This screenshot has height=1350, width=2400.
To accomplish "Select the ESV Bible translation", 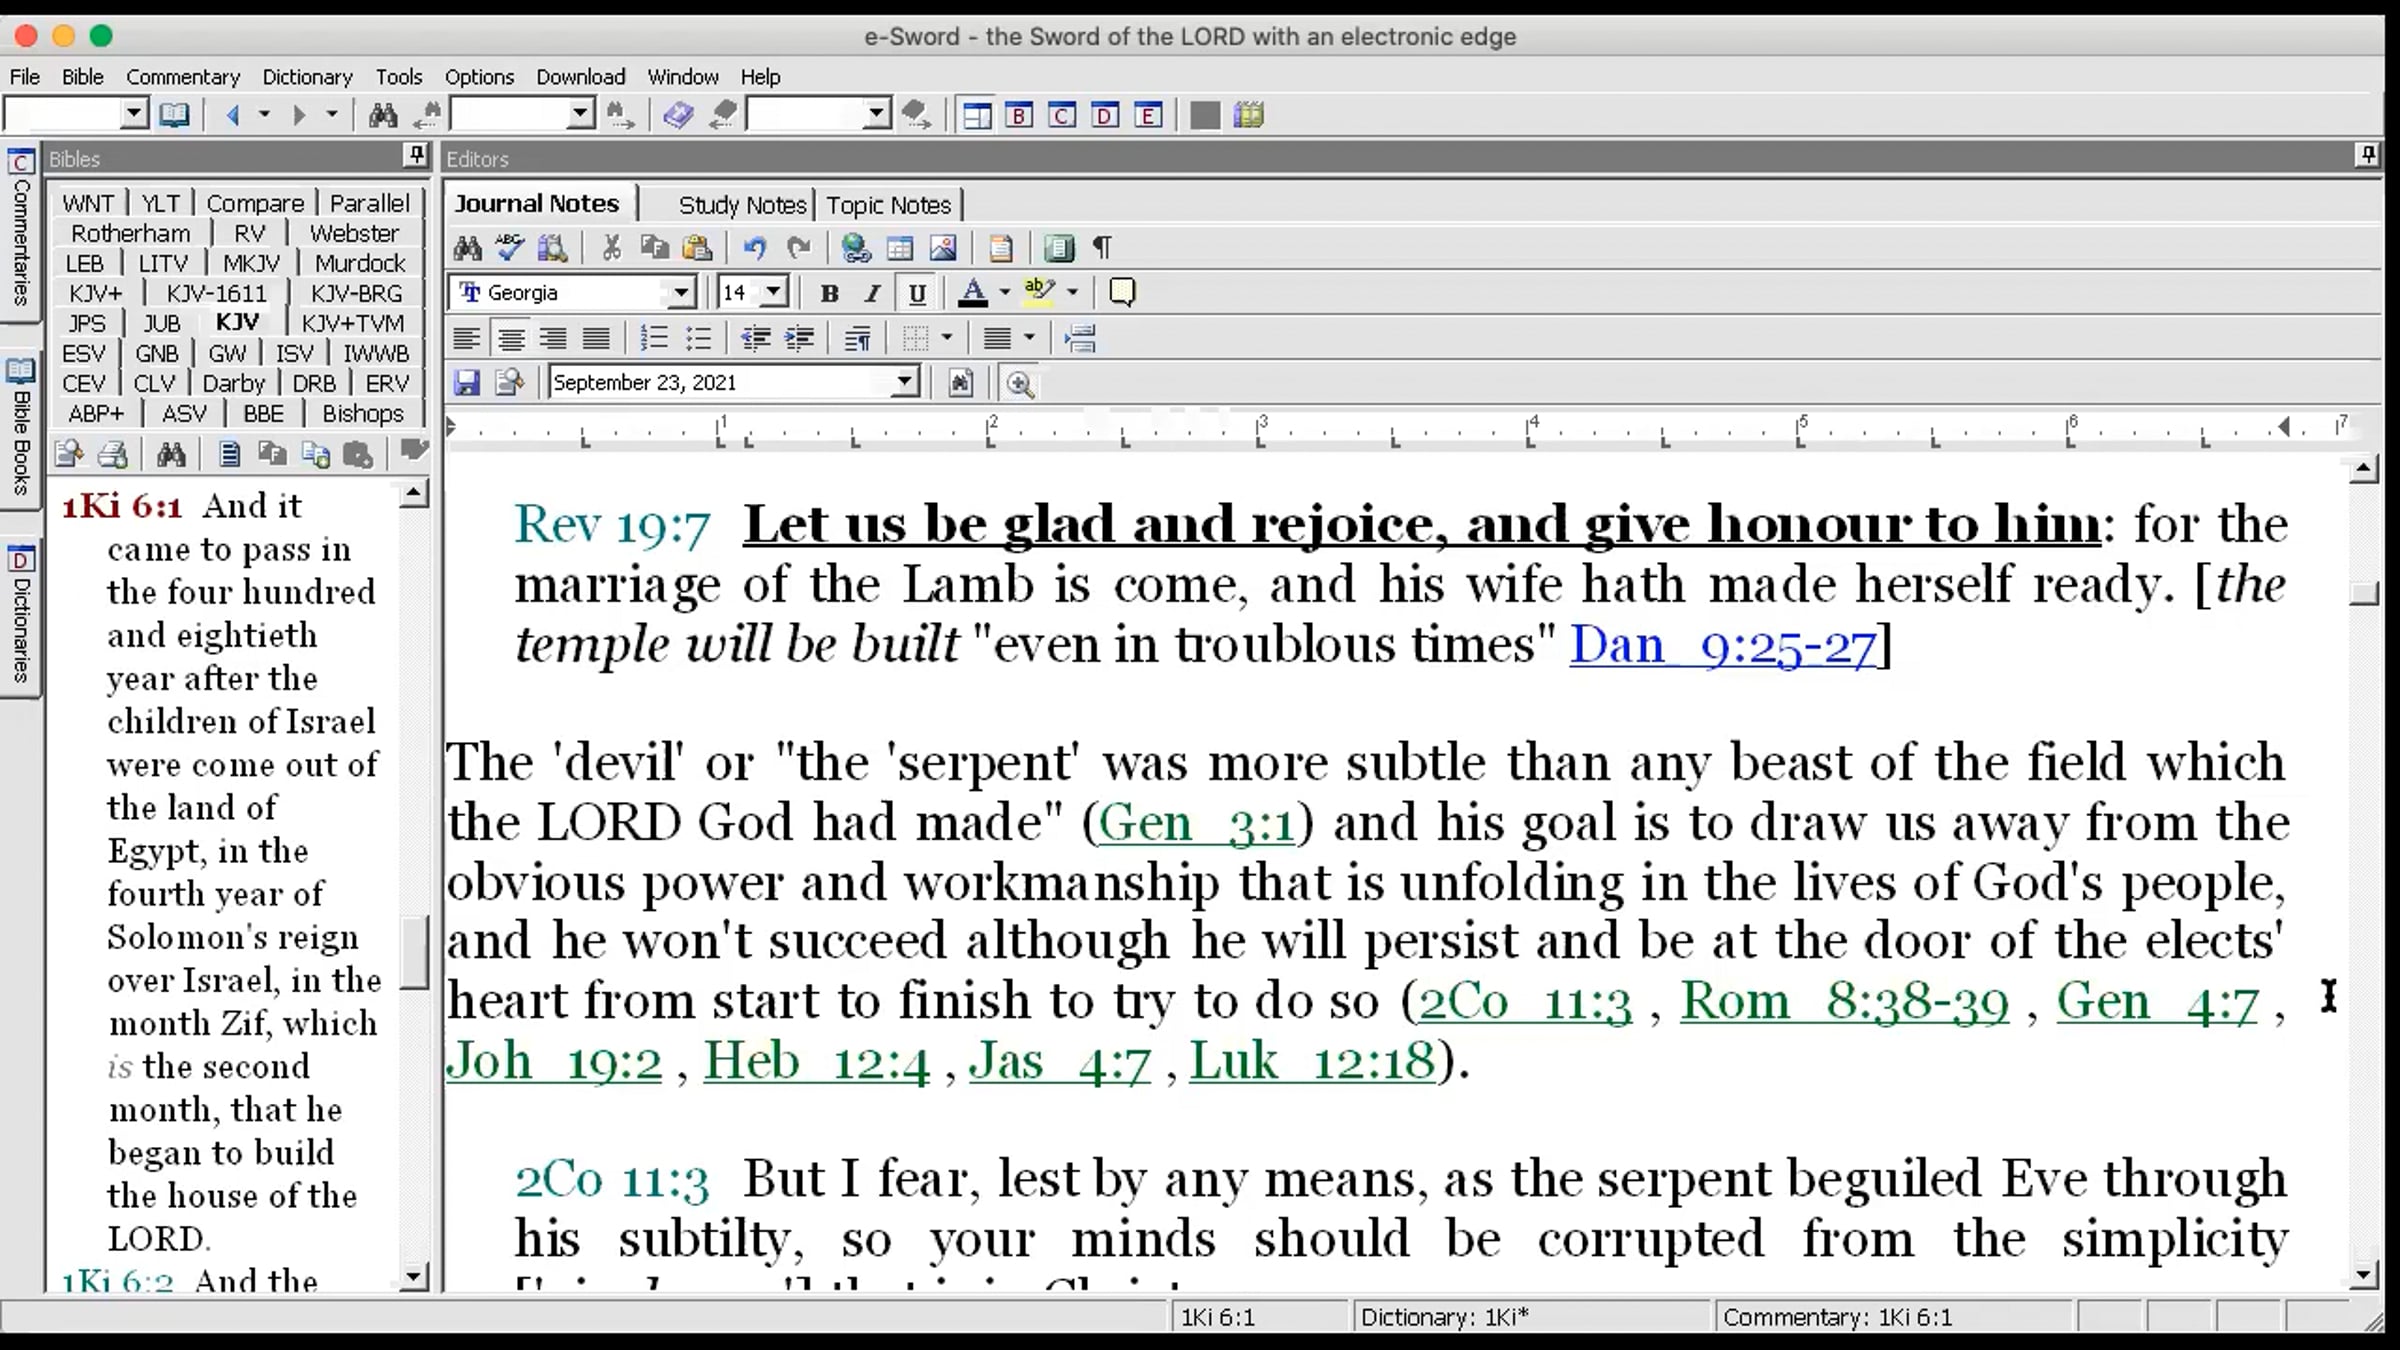I will click(x=83, y=354).
